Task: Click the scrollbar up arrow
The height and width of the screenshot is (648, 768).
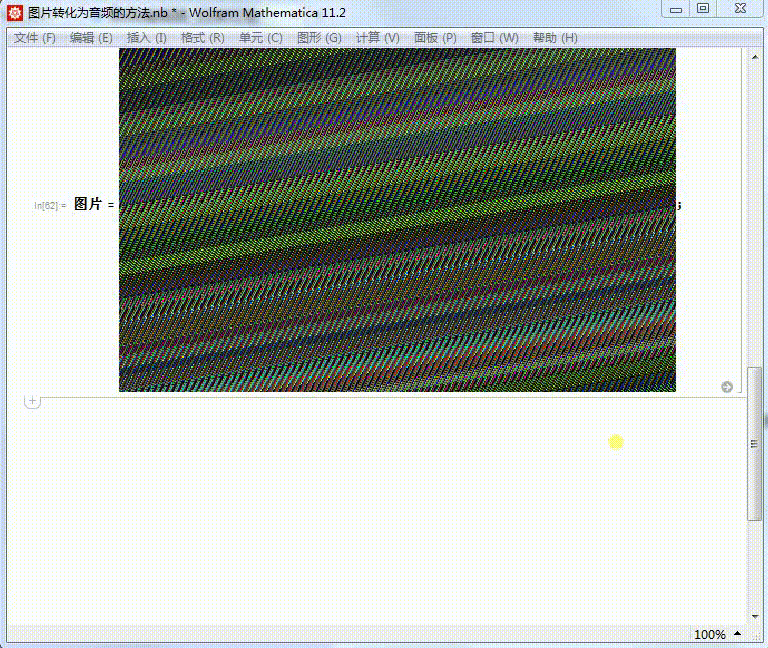Action: coord(755,57)
